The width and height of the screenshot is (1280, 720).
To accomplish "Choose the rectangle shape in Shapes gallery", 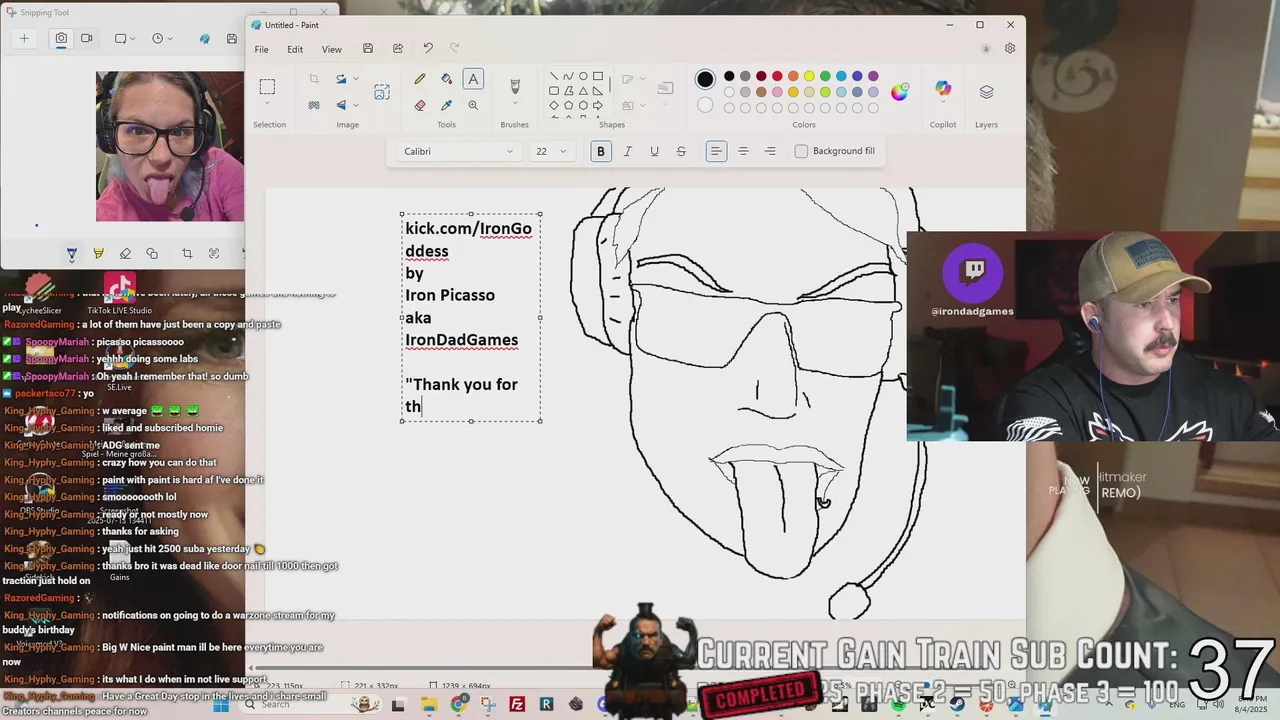I will tap(598, 76).
